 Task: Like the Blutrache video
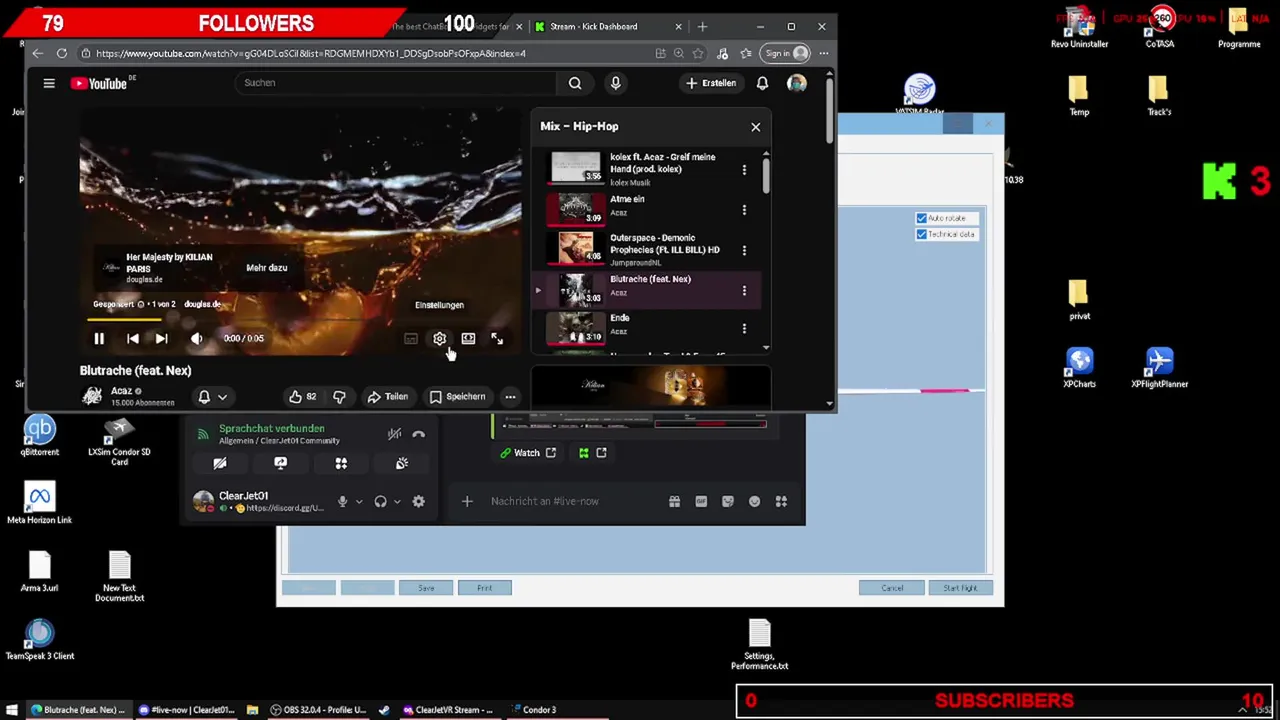[x=302, y=397]
